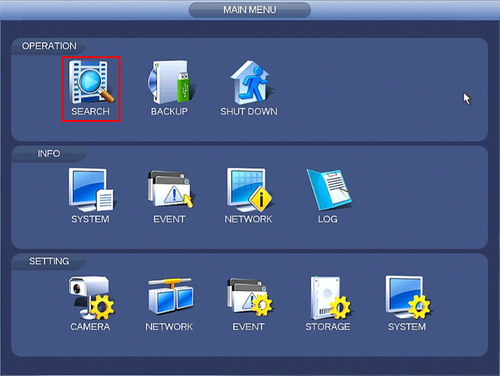Open Network settings icon under Setting
The width and height of the screenshot is (500, 376).
pos(170,297)
